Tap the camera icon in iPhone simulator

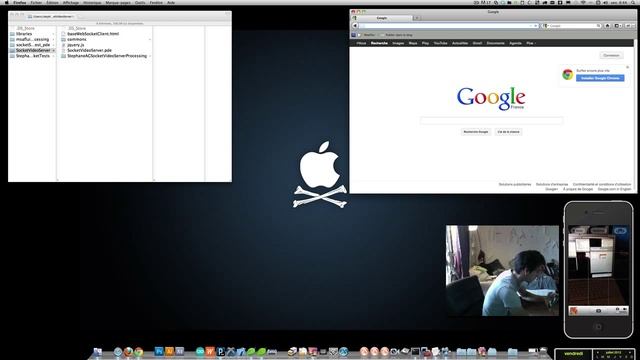click(598, 311)
